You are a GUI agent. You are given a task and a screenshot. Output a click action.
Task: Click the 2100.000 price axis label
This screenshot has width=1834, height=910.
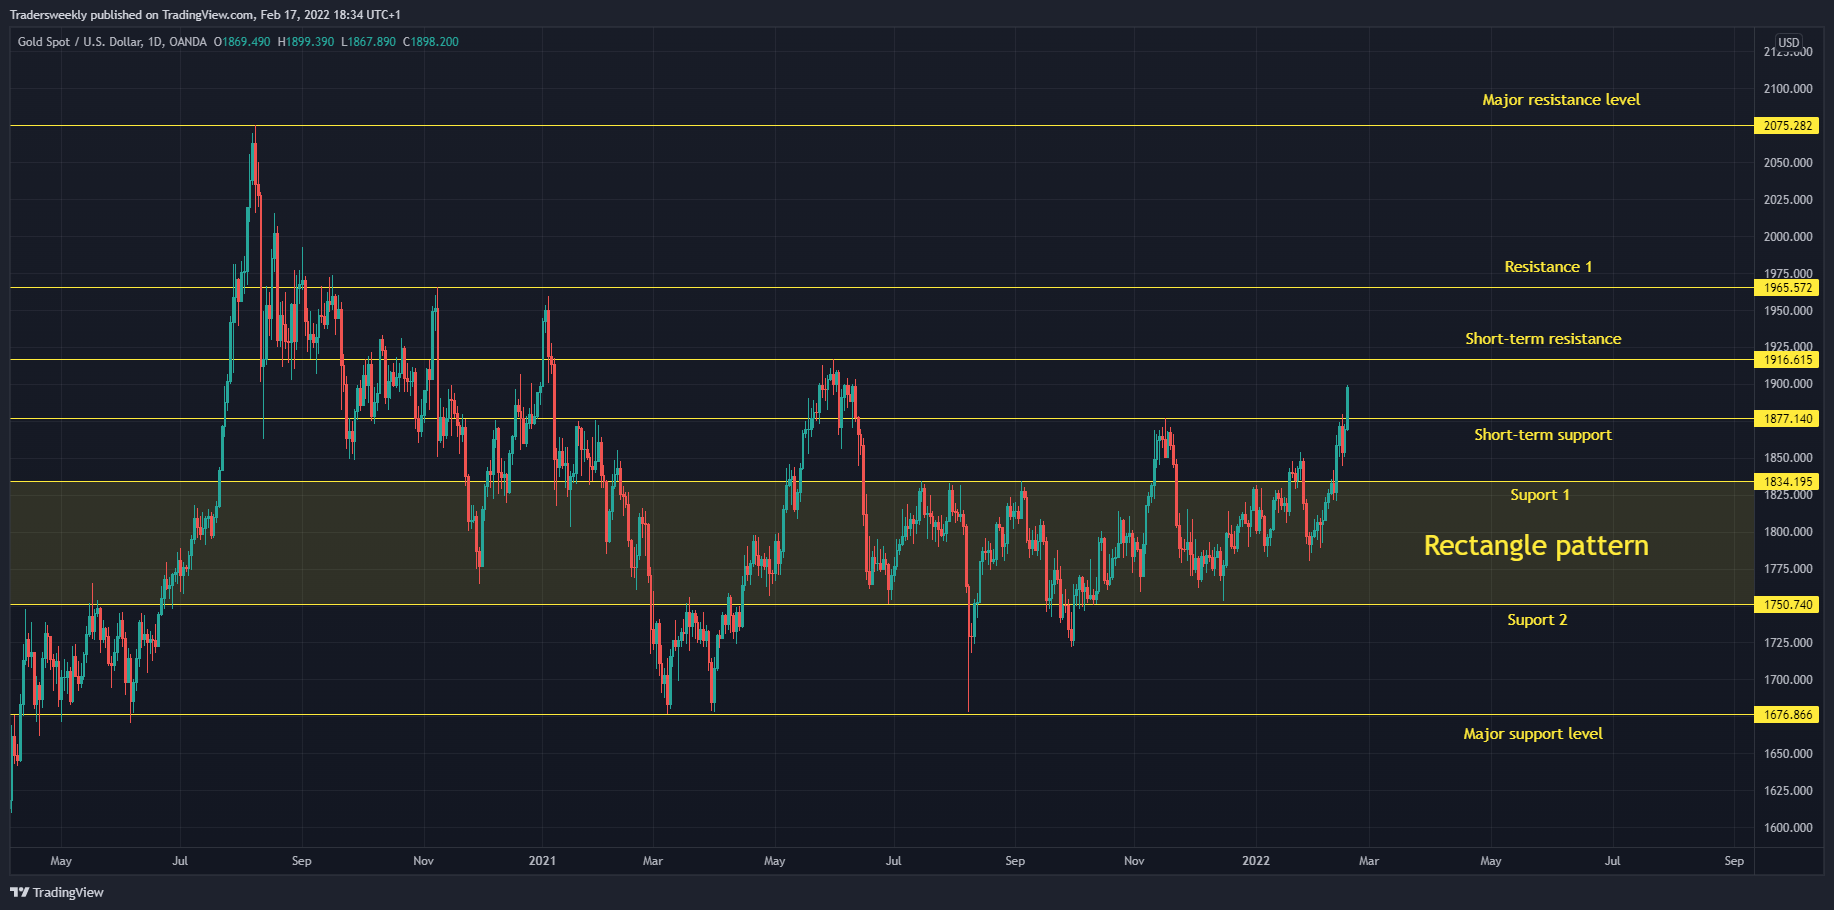(1788, 89)
